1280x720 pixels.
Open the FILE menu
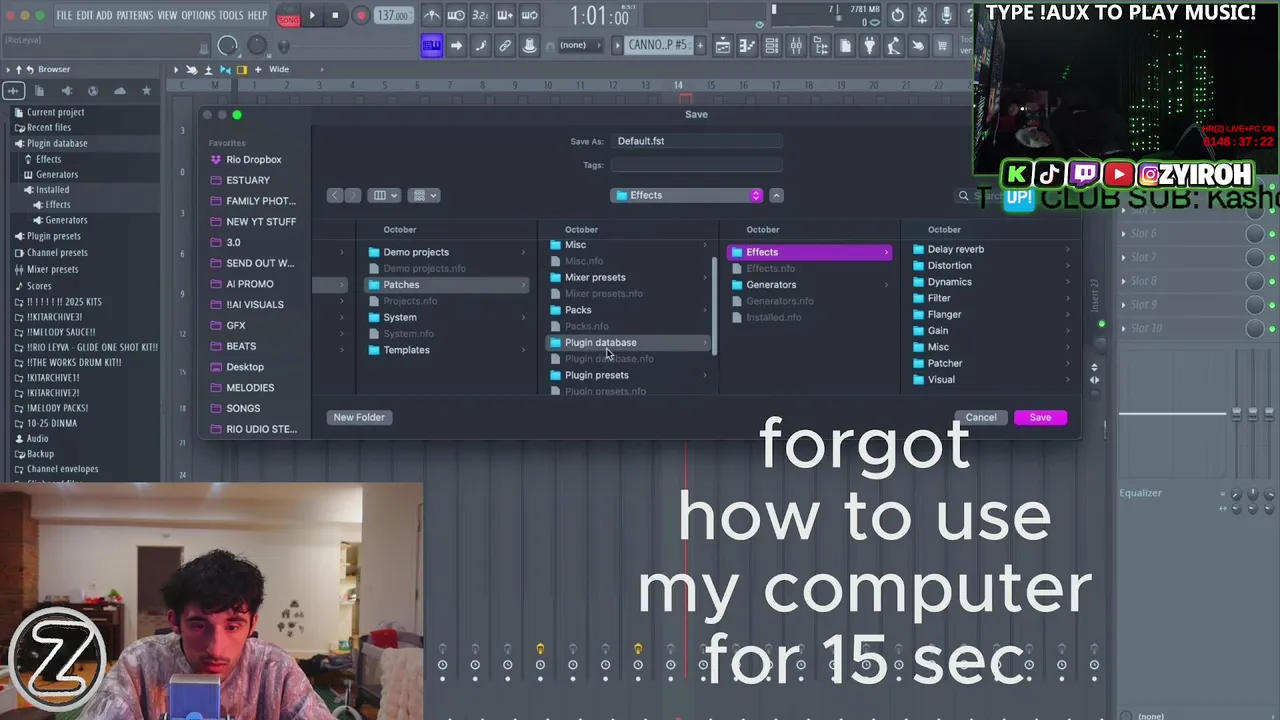pyautogui.click(x=64, y=15)
